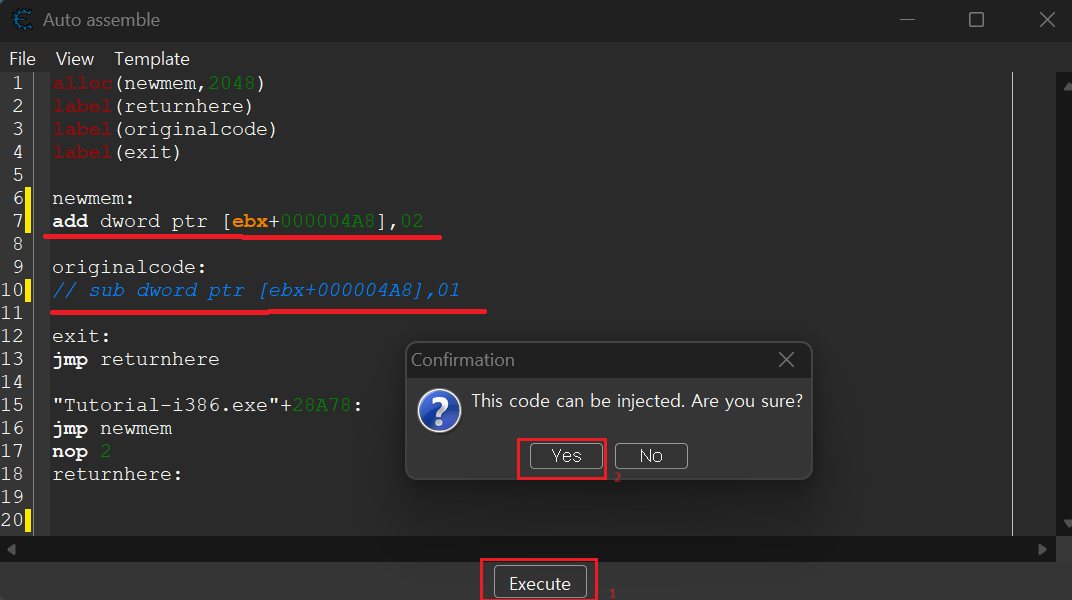This screenshot has width=1072, height=600.
Task: Click the commented sub dword ptr line
Action: 256,290
